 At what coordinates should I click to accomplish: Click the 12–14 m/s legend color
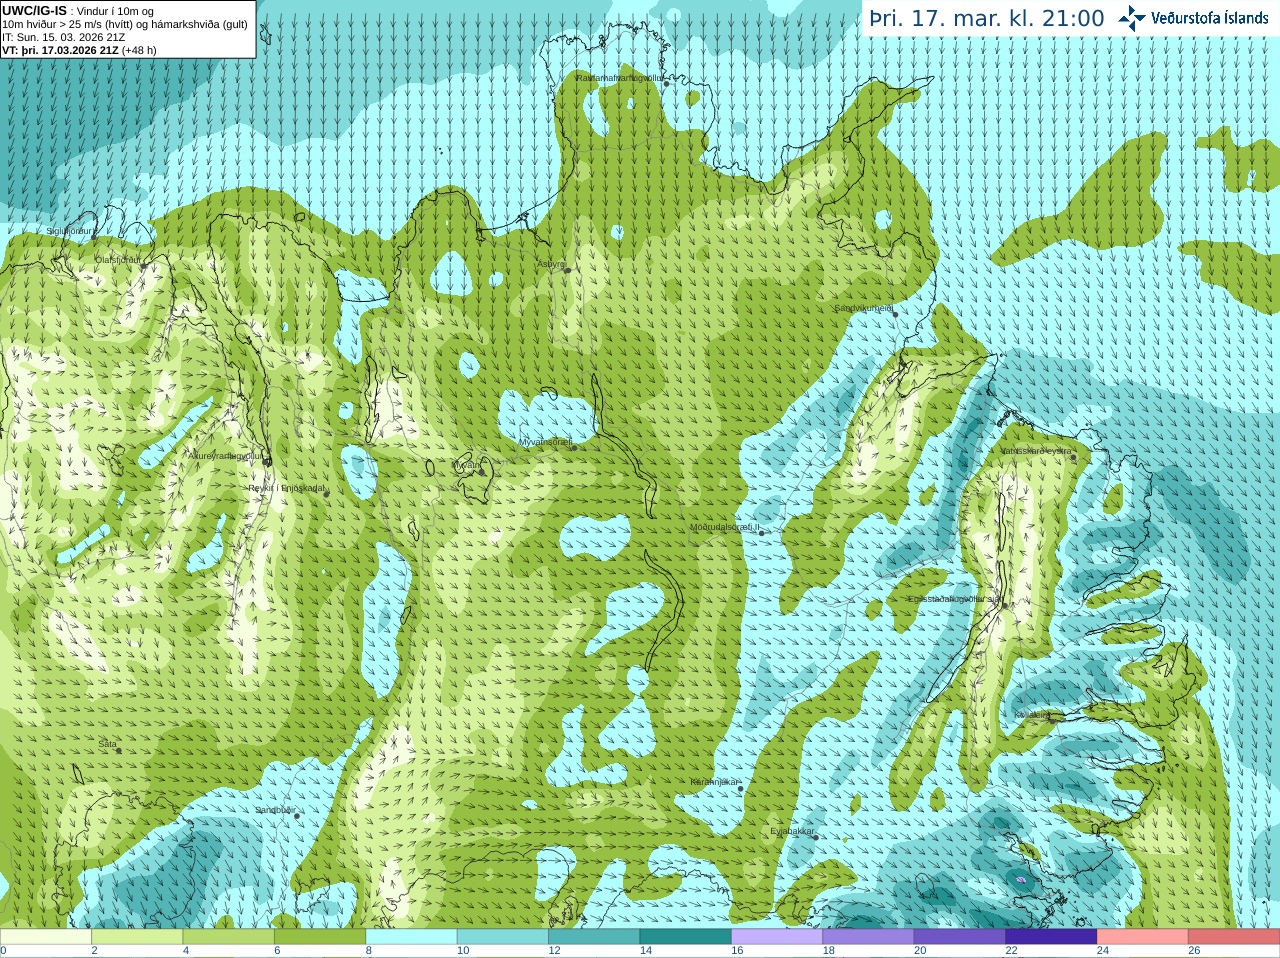(x=594, y=937)
